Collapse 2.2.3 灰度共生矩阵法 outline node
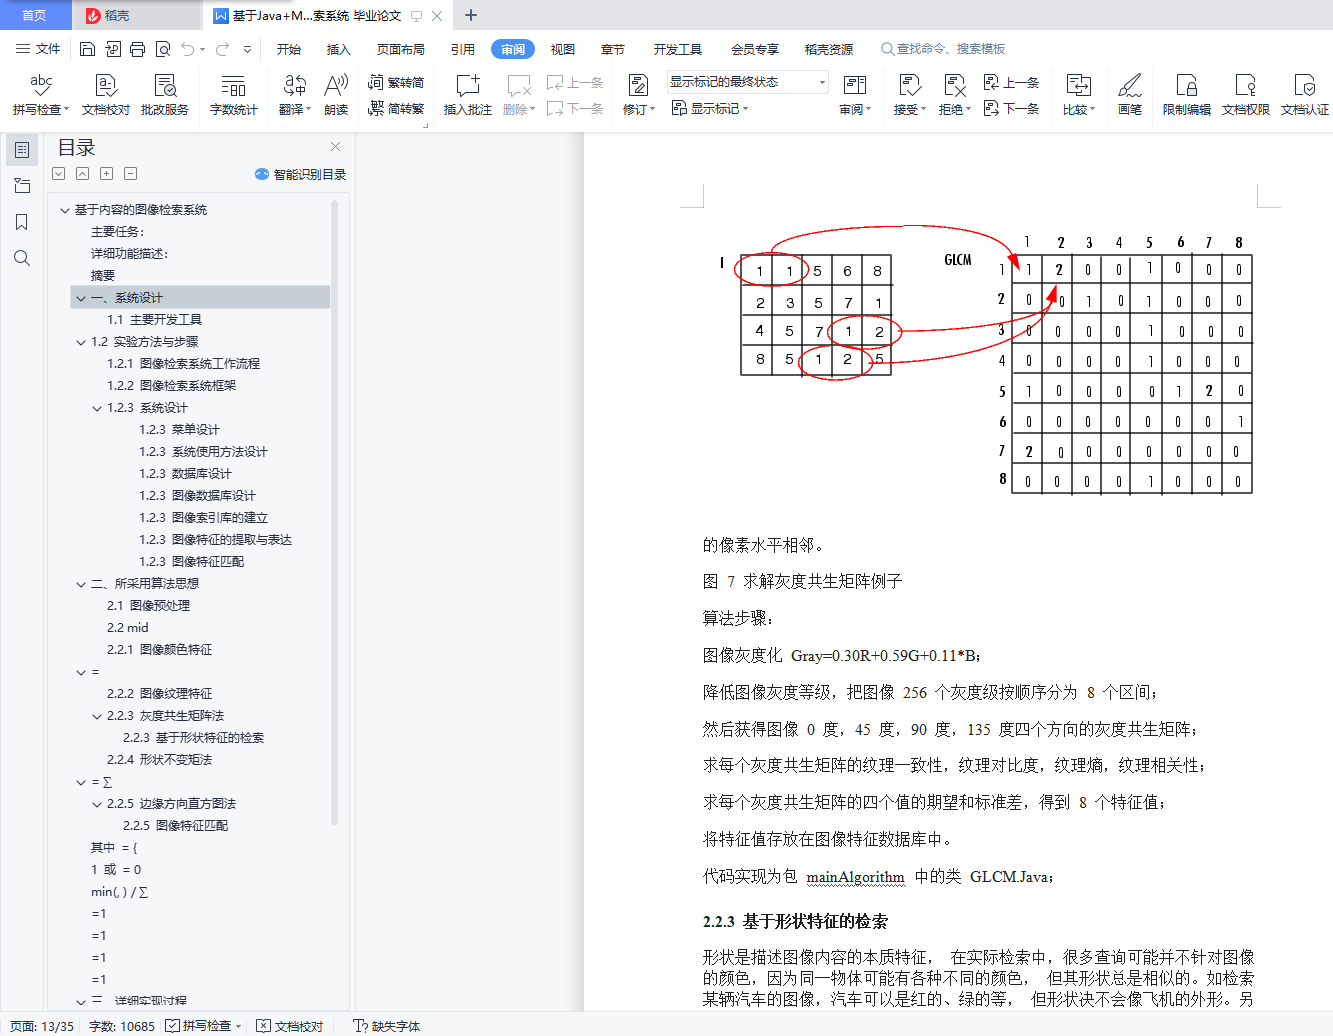The image size is (1333, 1036). [97, 716]
